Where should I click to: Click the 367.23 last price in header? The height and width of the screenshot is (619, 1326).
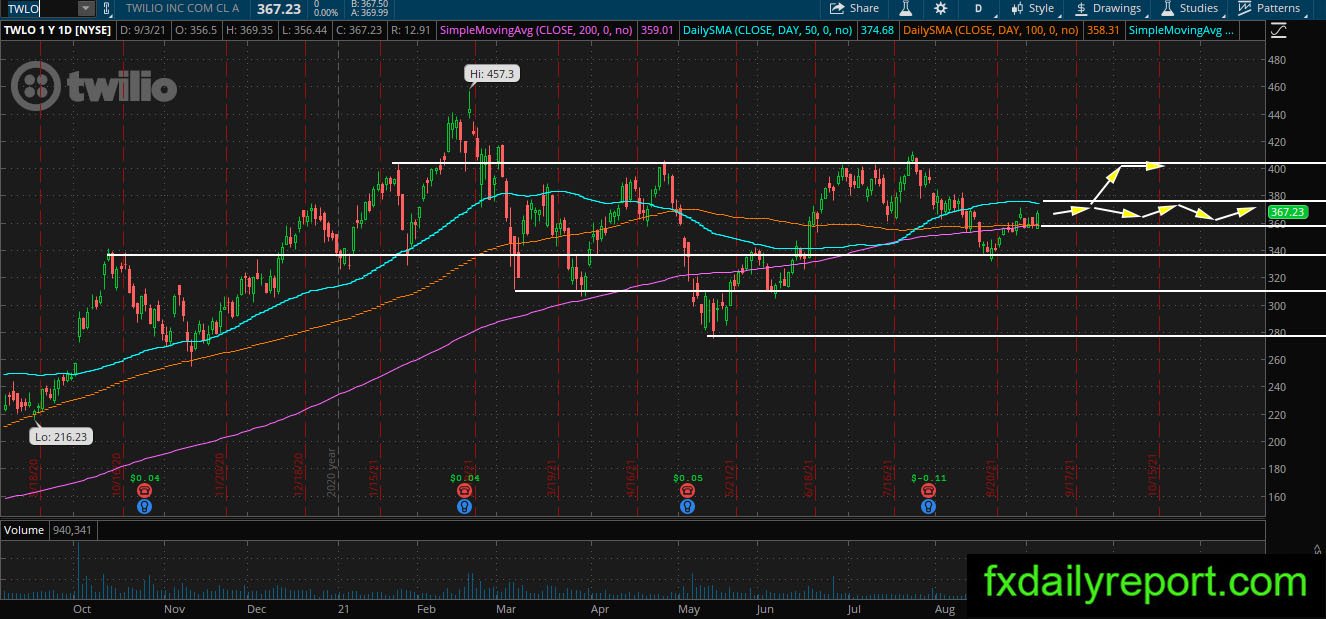pyautogui.click(x=279, y=8)
